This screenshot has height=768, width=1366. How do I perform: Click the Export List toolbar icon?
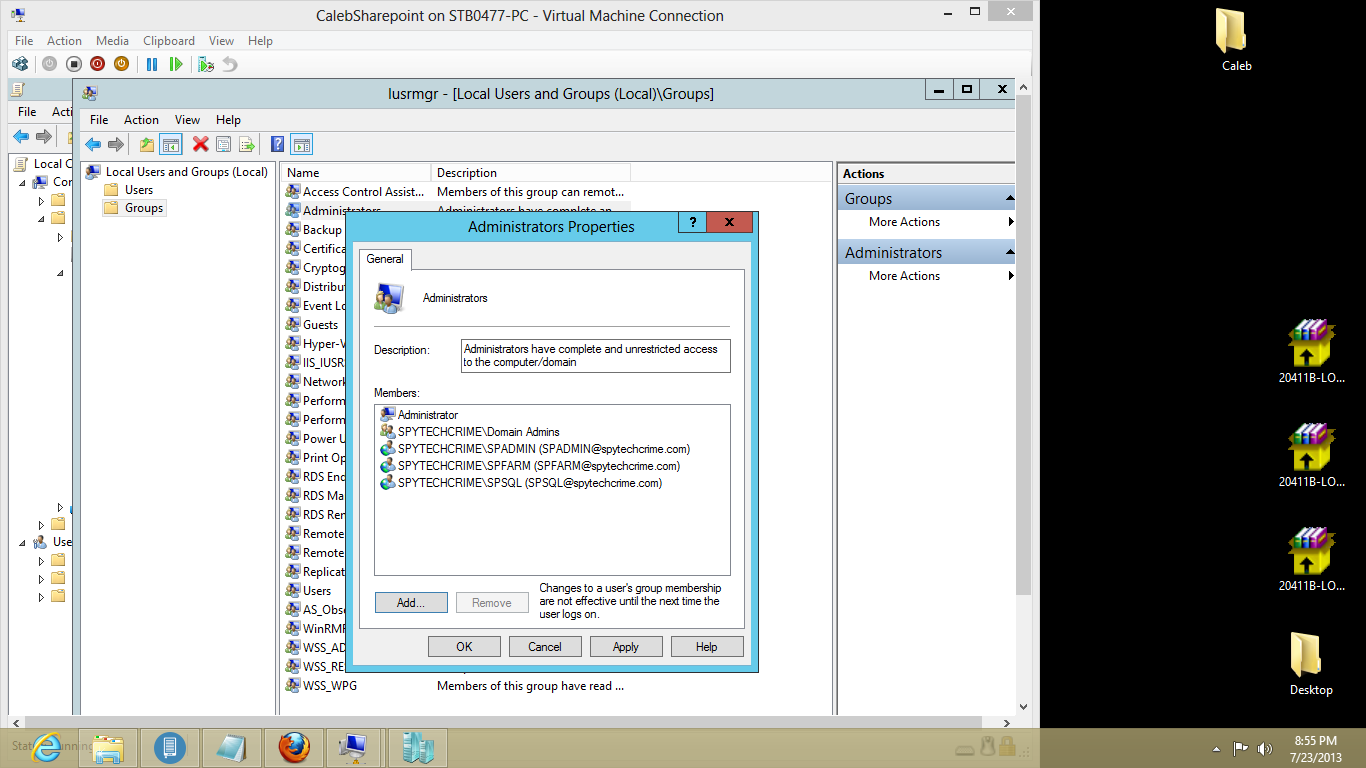point(246,144)
